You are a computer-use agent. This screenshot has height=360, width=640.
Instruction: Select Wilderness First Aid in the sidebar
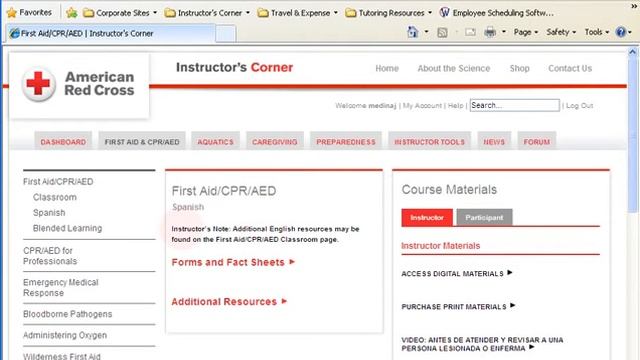click(62, 356)
